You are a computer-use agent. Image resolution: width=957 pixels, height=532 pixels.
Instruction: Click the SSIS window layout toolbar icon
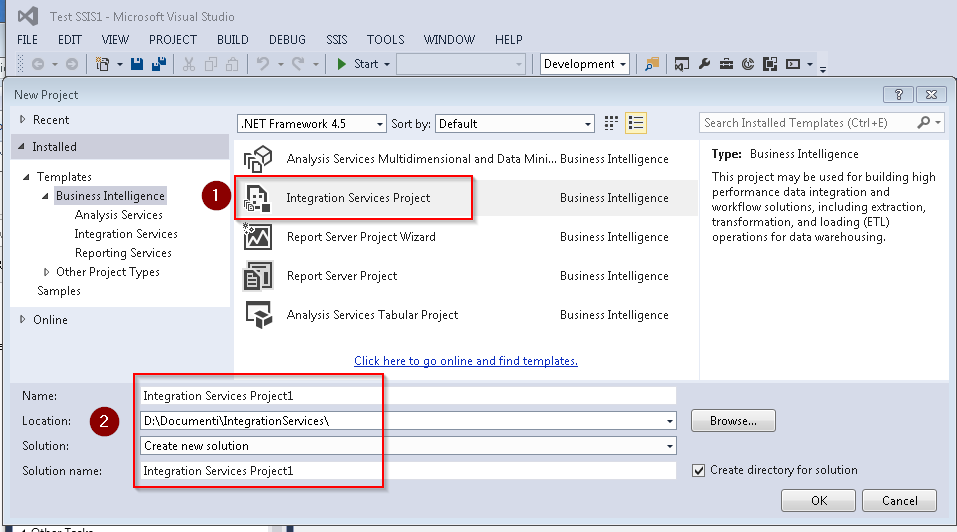770,64
